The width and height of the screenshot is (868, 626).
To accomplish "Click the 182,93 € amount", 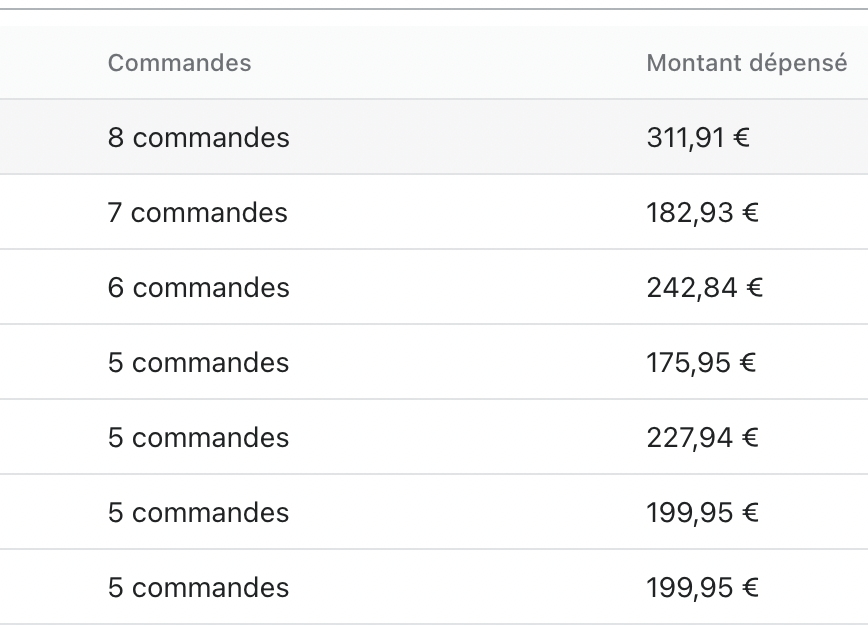I will [x=702, y=213].
